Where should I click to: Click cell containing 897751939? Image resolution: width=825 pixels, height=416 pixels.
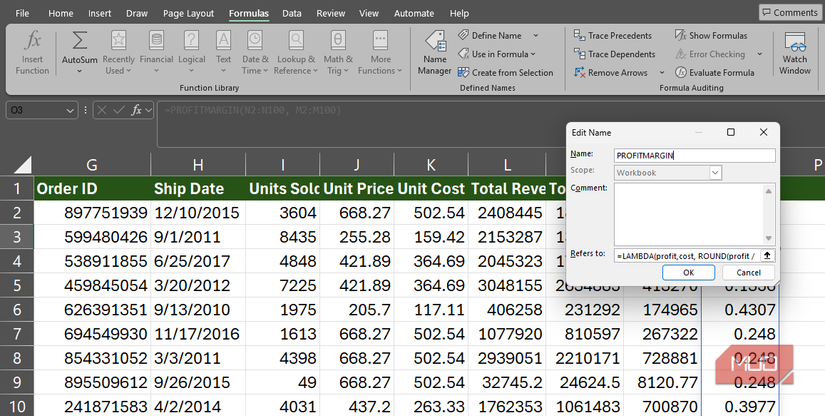tap(92, 212)
